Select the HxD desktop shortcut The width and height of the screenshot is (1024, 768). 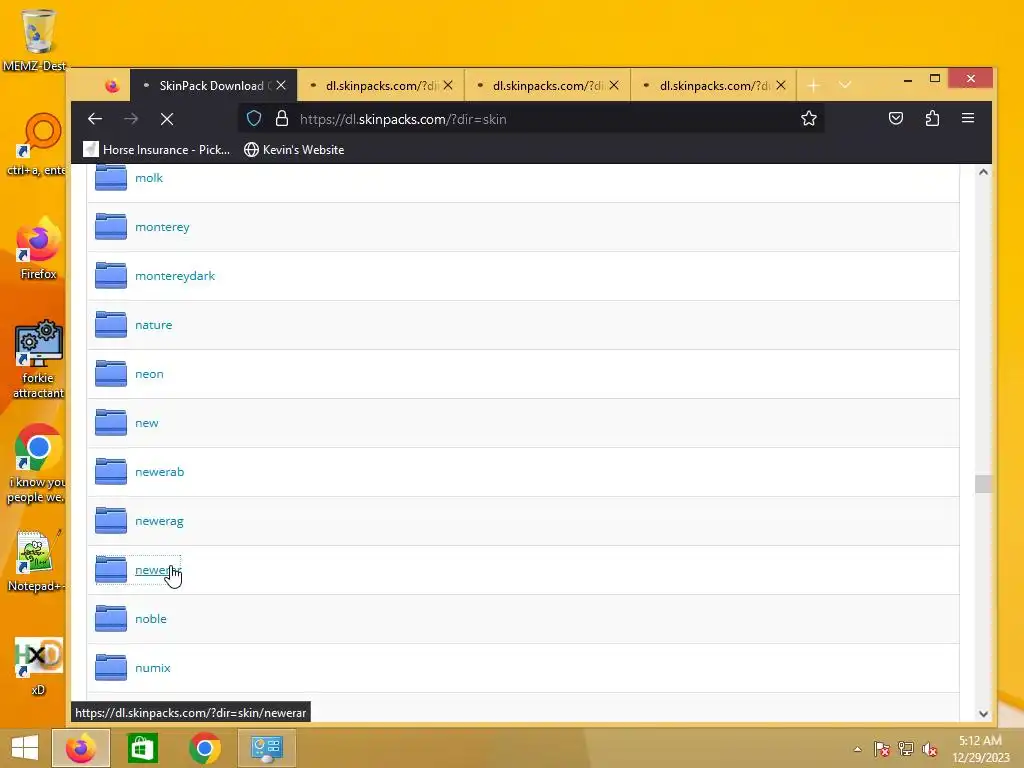[x=38, y=666]
